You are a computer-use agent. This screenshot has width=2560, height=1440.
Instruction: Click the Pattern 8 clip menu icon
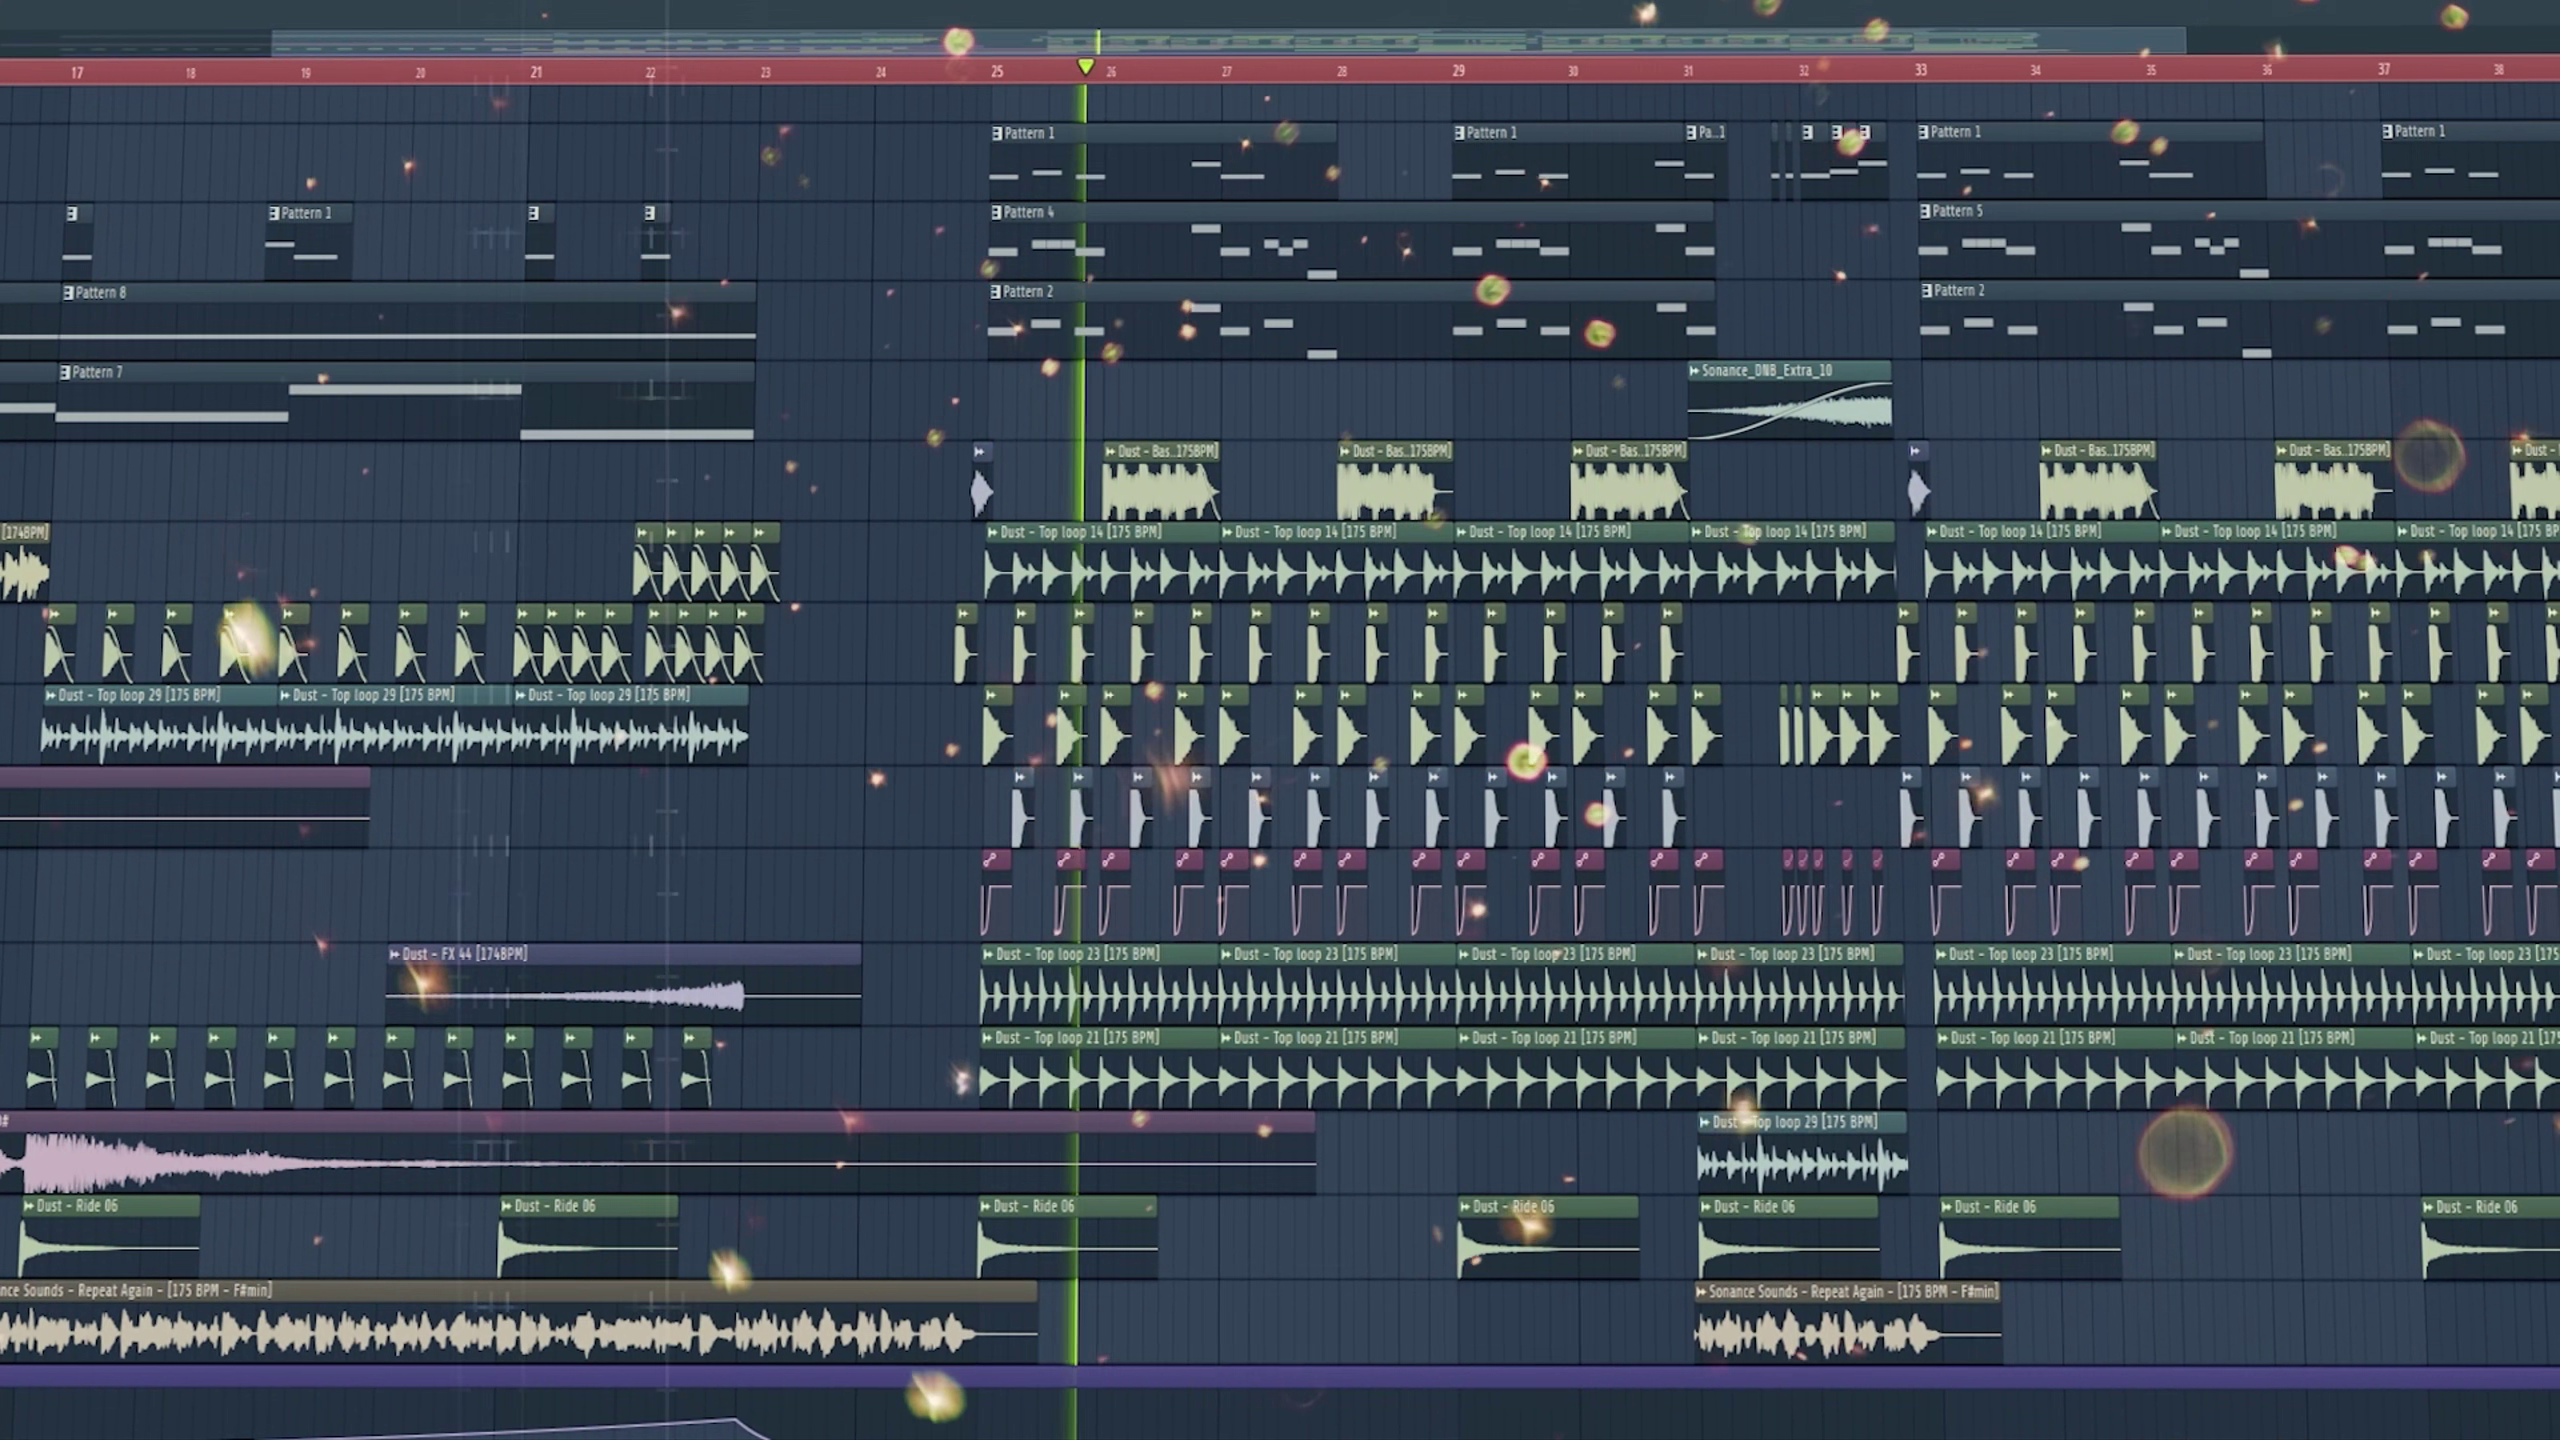click(68, 293)
